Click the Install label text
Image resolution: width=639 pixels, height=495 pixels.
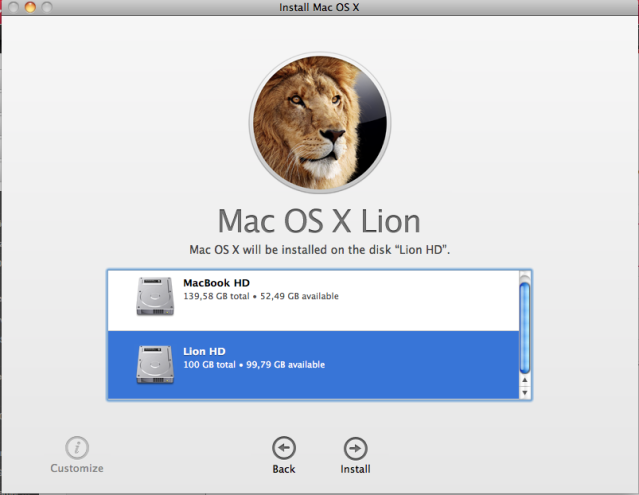(355, 469)
